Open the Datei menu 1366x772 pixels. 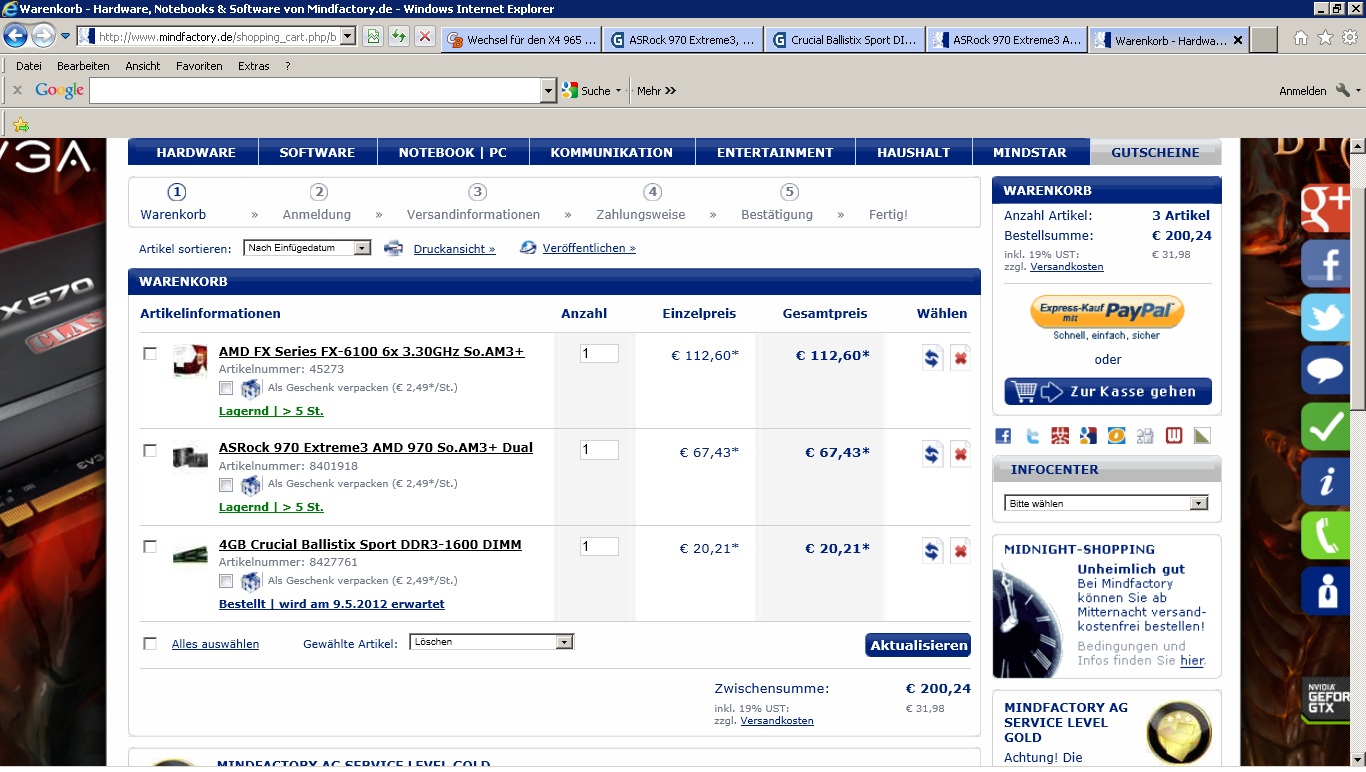click(x=29, y=66)
